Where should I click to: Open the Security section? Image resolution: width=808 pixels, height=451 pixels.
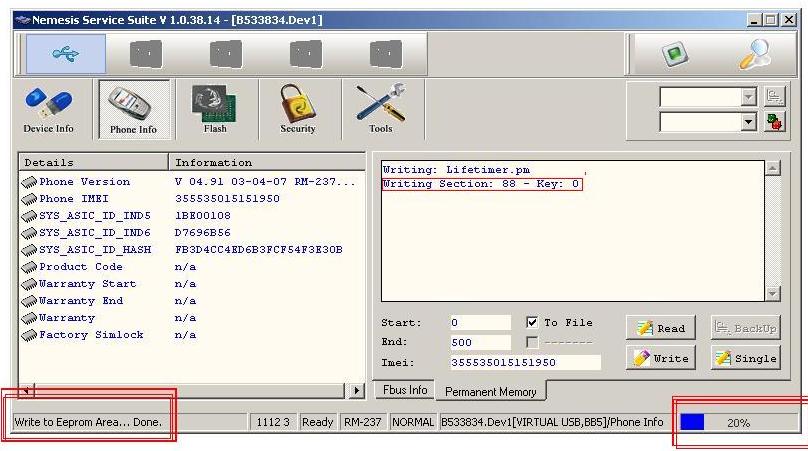point(297,110)
